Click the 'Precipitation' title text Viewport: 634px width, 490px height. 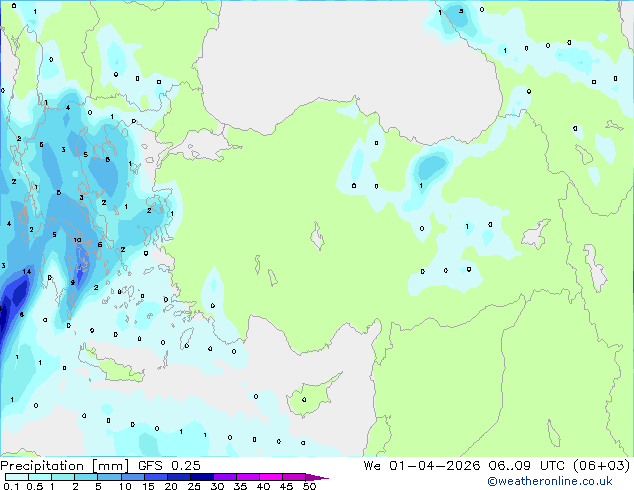pyautogui.click(x=42, y=466)
